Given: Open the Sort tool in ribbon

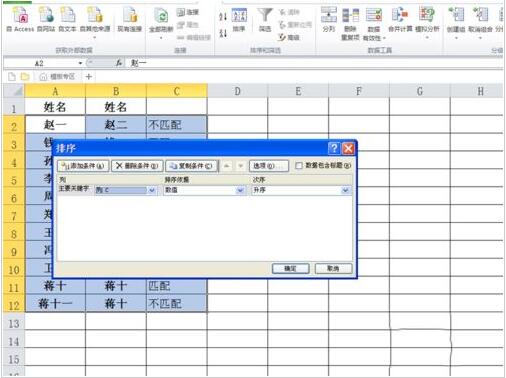Looking at the screenshot, I should 239,20.
